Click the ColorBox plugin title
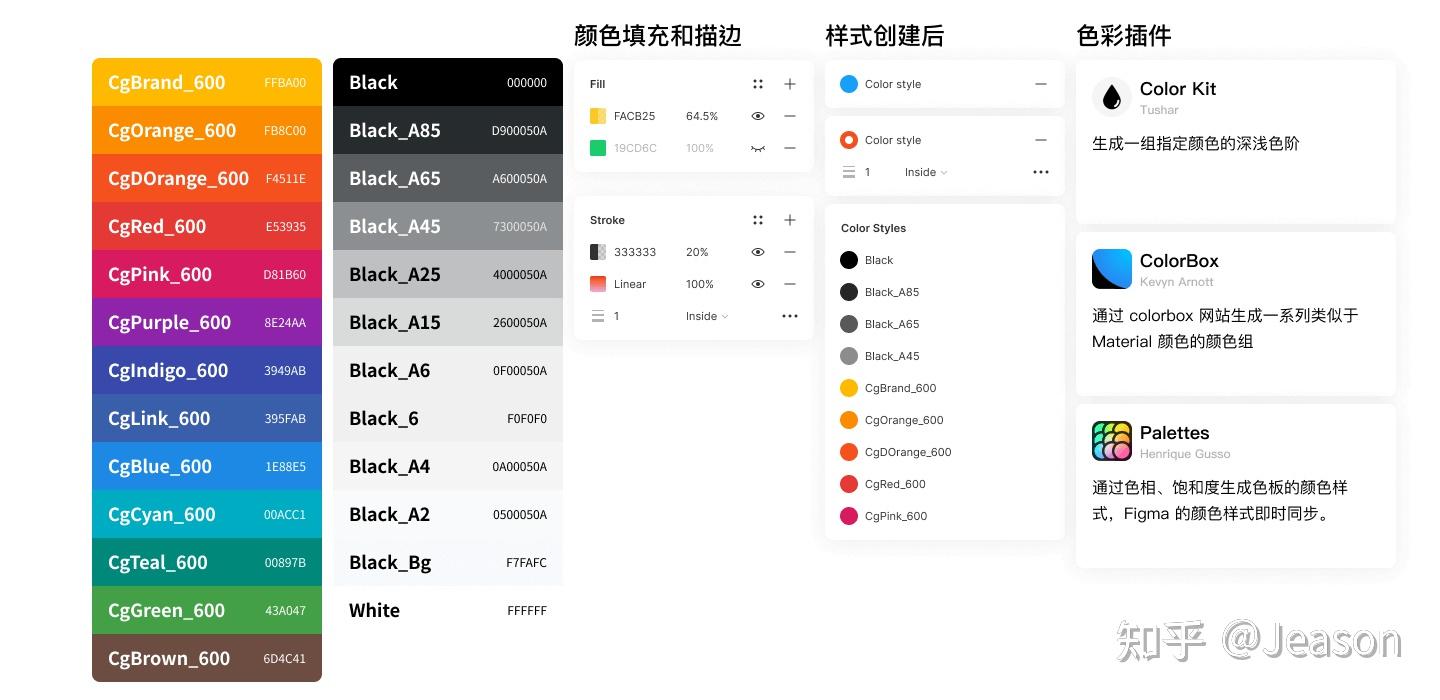The image size is (1440, 700). pos(1179,261)
